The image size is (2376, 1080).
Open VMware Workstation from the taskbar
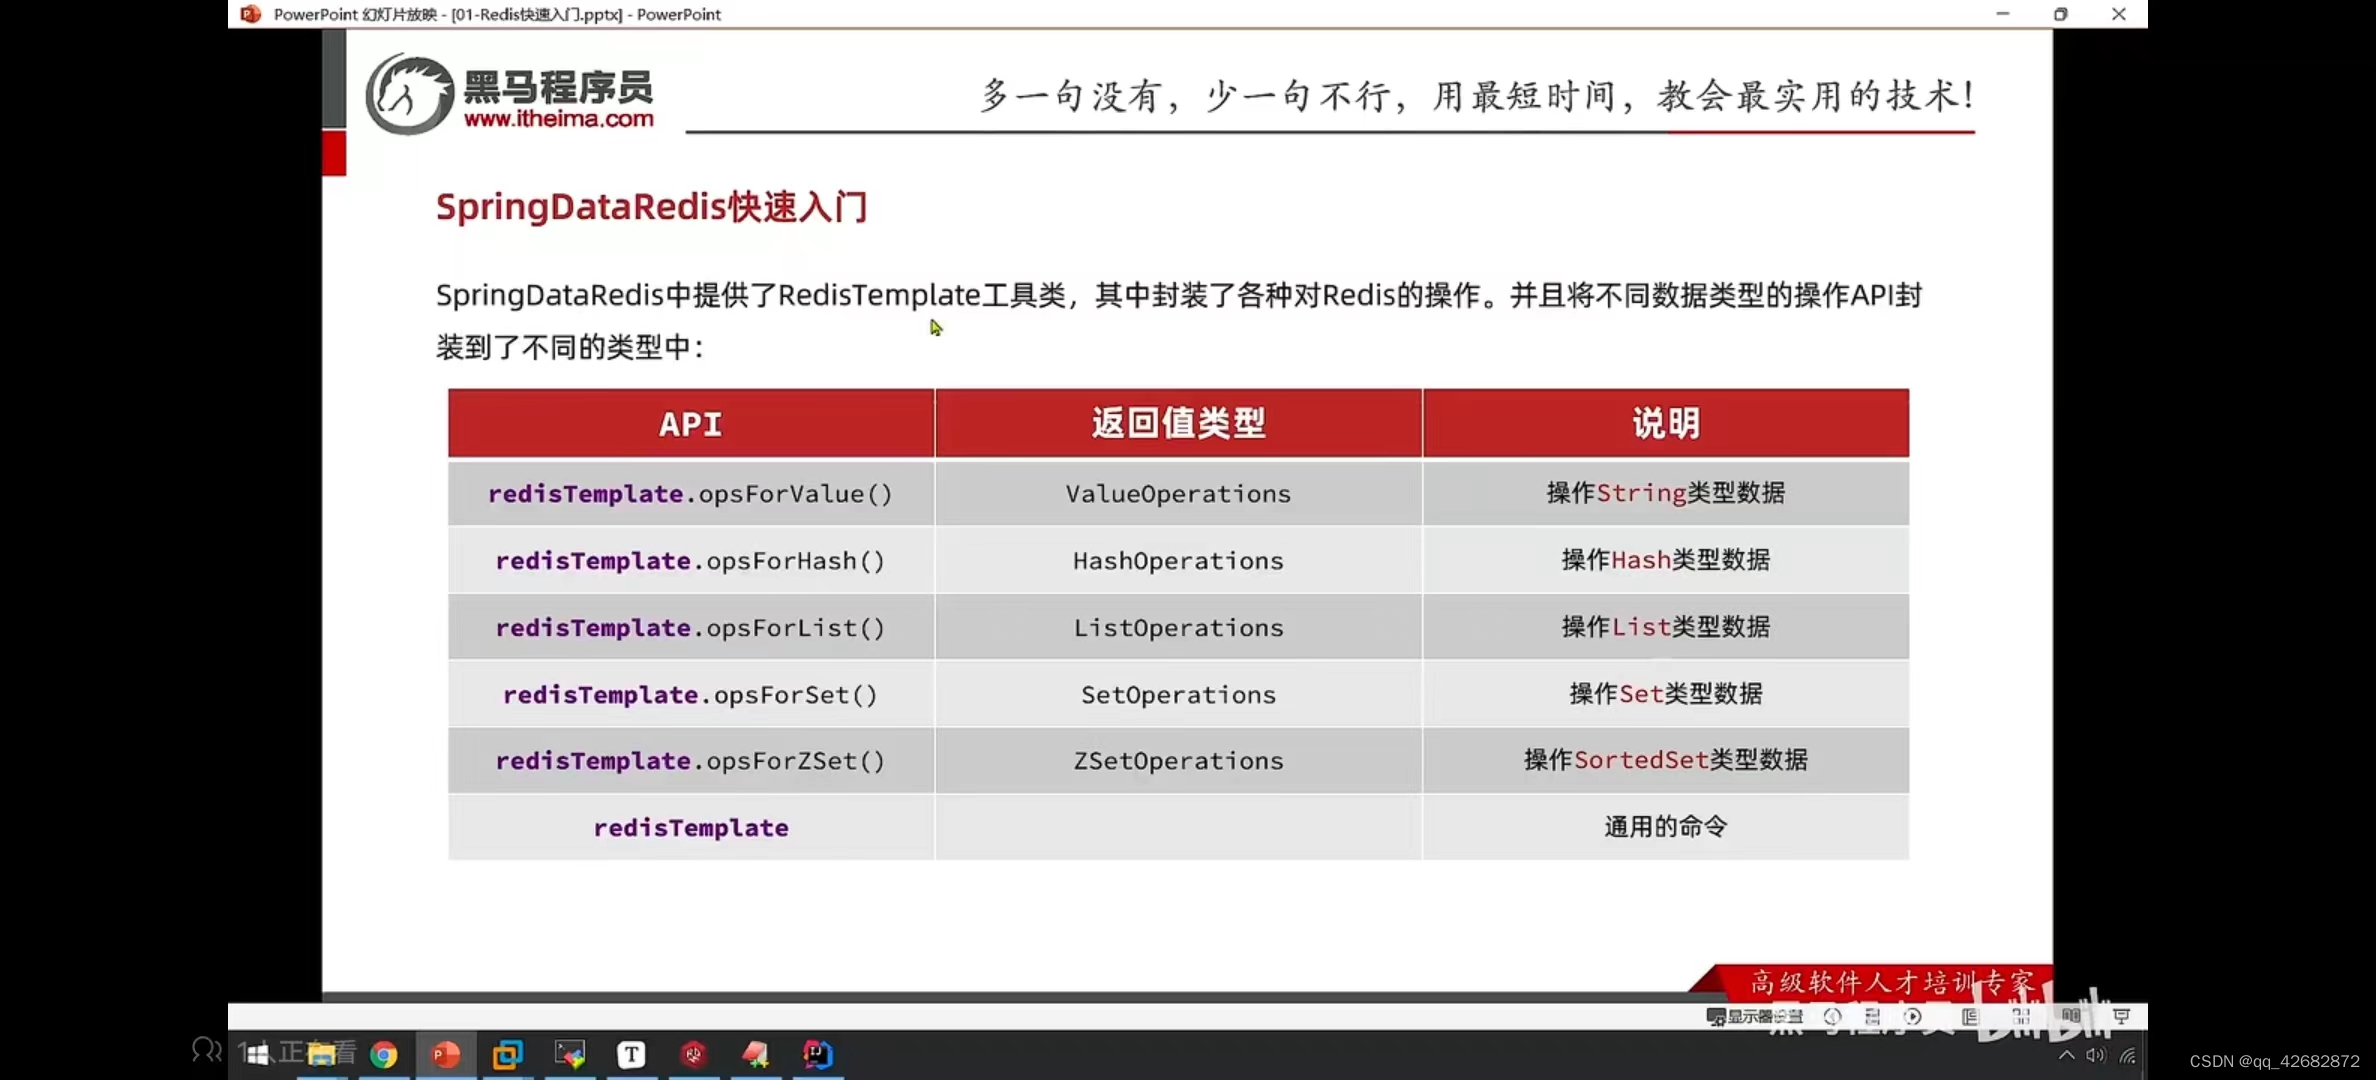click(x=508, y=1053)
